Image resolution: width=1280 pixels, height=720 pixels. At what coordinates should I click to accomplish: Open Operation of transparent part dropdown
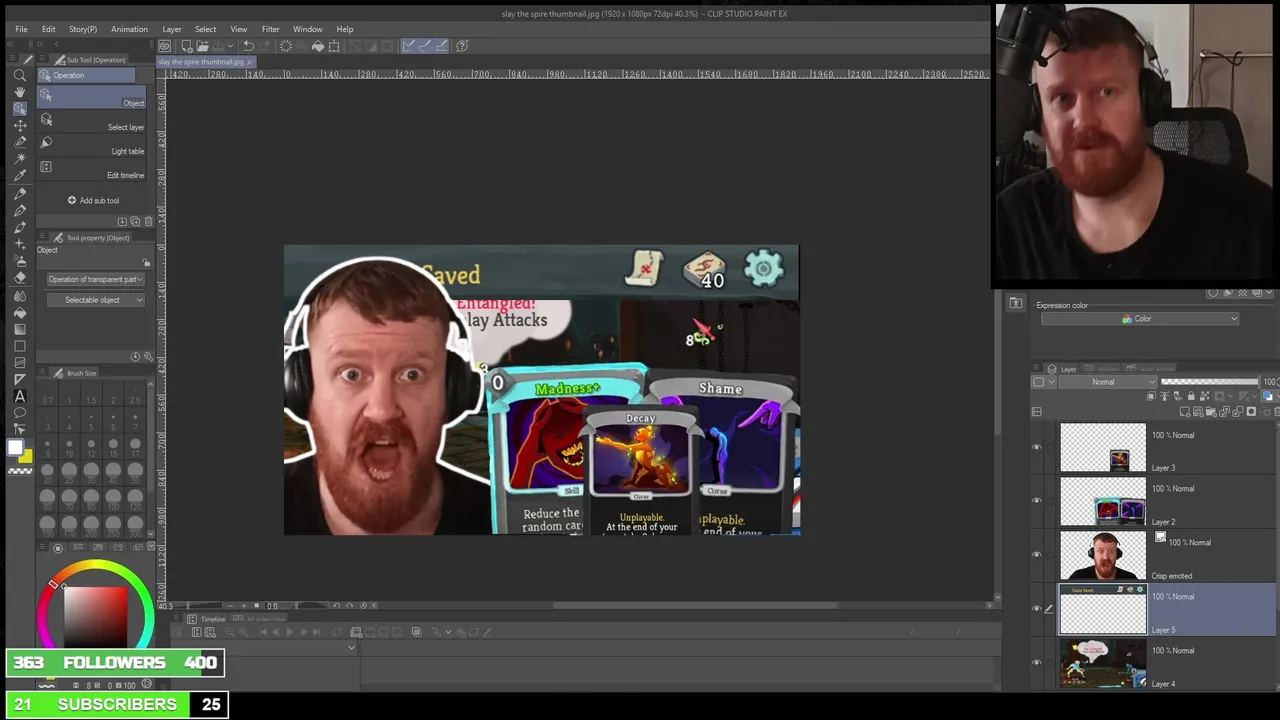95,280
